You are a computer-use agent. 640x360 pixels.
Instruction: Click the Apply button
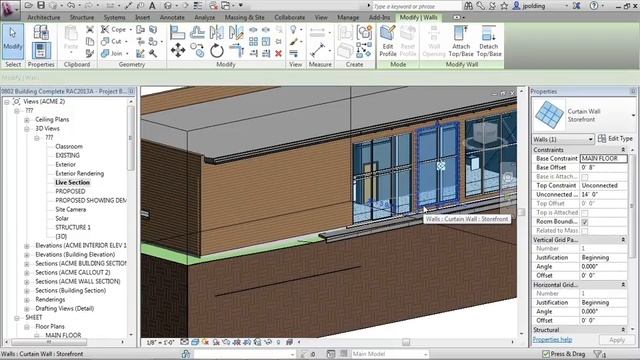[616, 340]
